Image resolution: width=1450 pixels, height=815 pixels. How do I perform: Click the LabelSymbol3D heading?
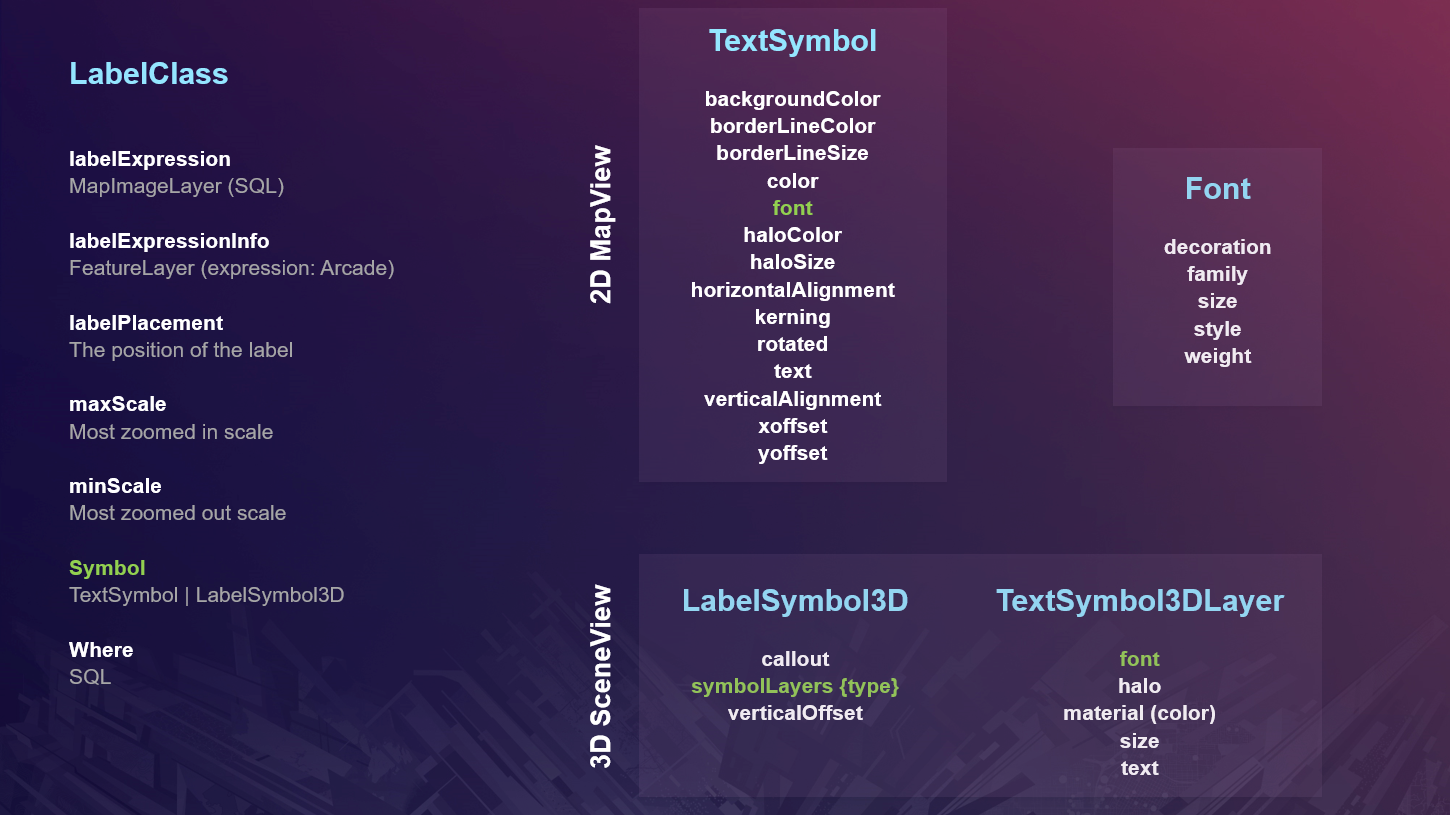pyautogui.click(x=795, y=601)
